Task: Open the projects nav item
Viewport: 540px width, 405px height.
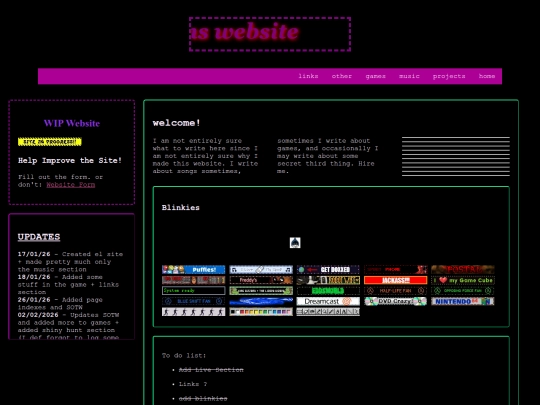Action: click(449, 76)
